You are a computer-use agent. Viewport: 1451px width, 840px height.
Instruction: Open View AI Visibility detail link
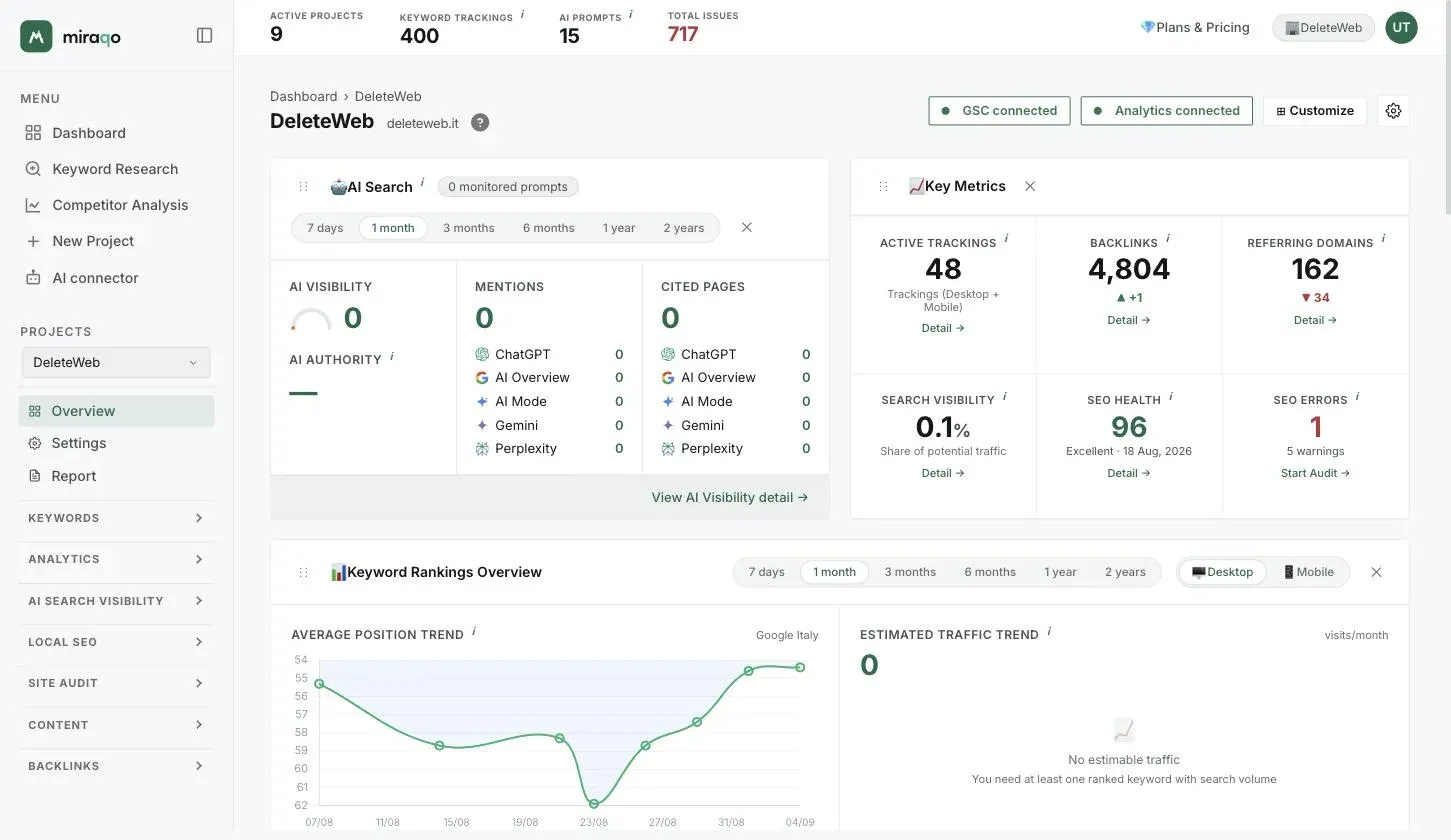730,497
